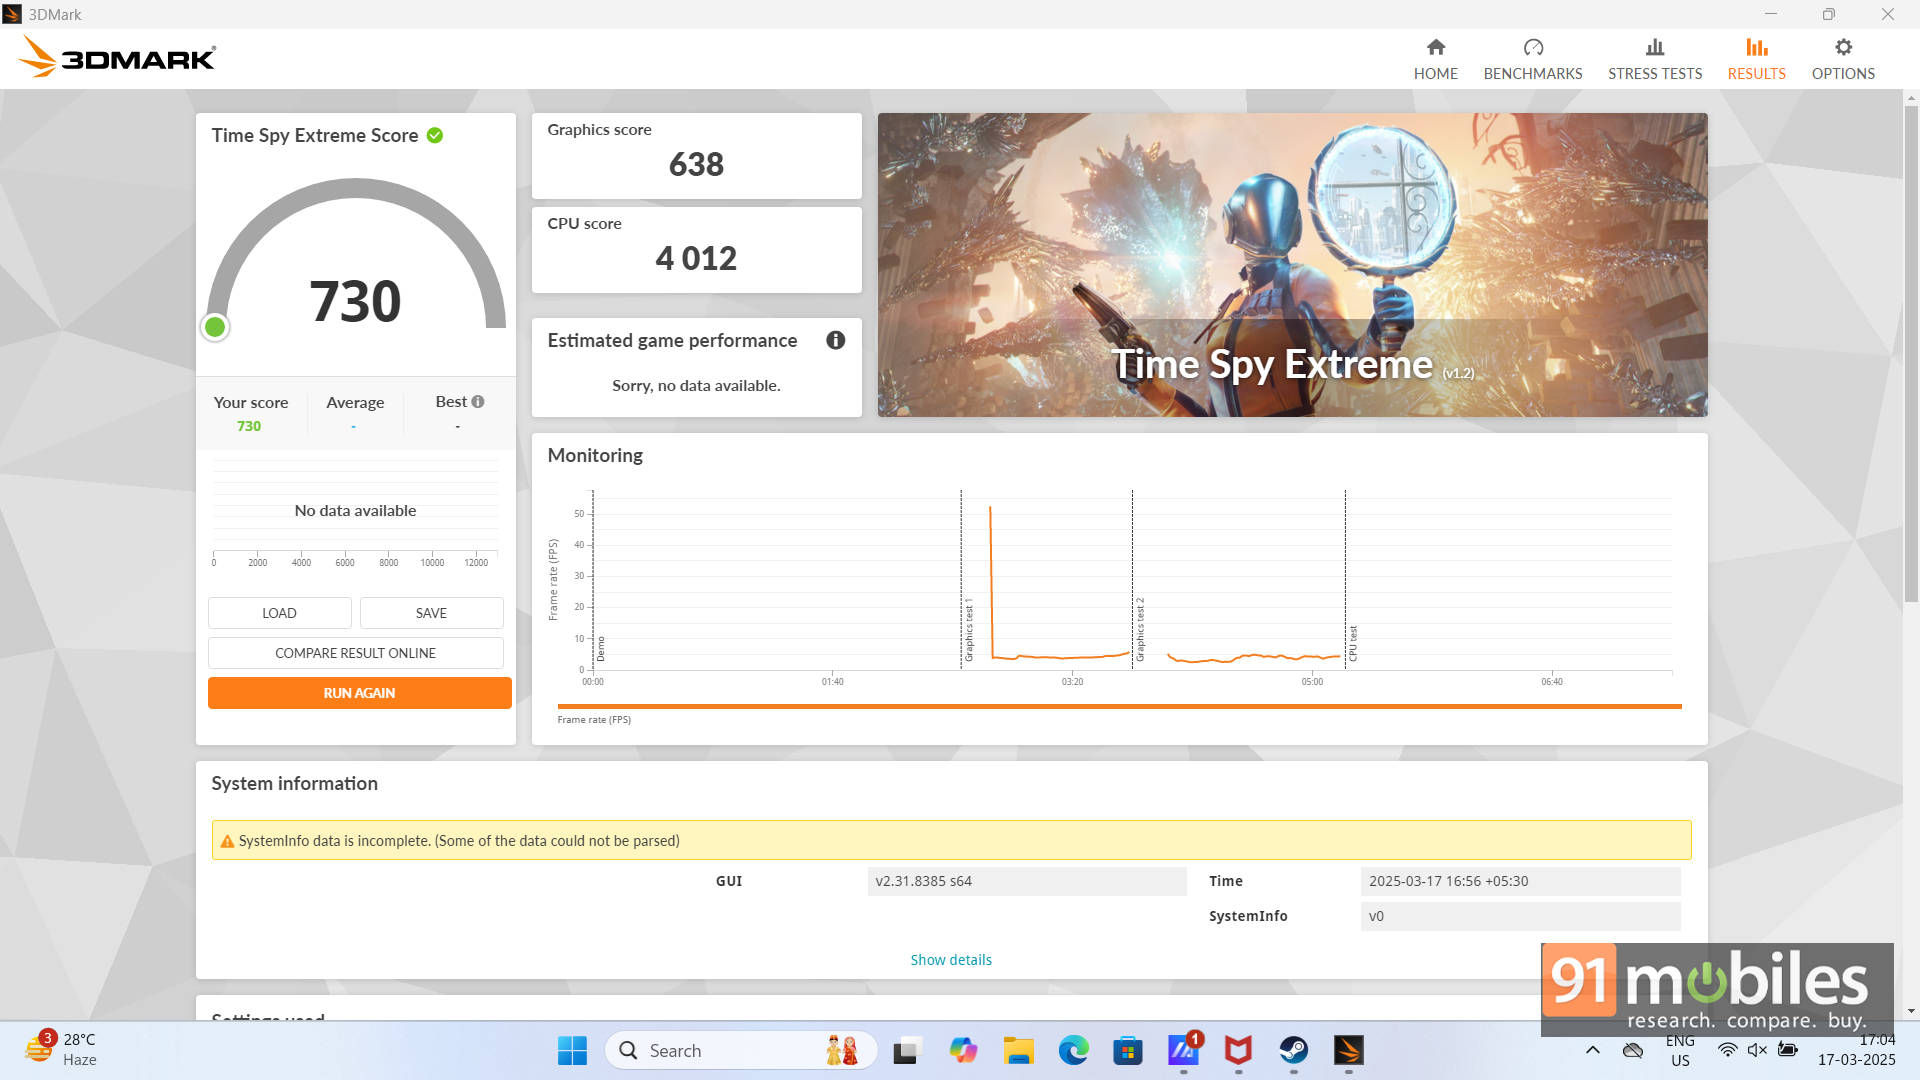Open the Windows Start menu
Viewport: 1920px width, 1080px height.
point(572,1050)
